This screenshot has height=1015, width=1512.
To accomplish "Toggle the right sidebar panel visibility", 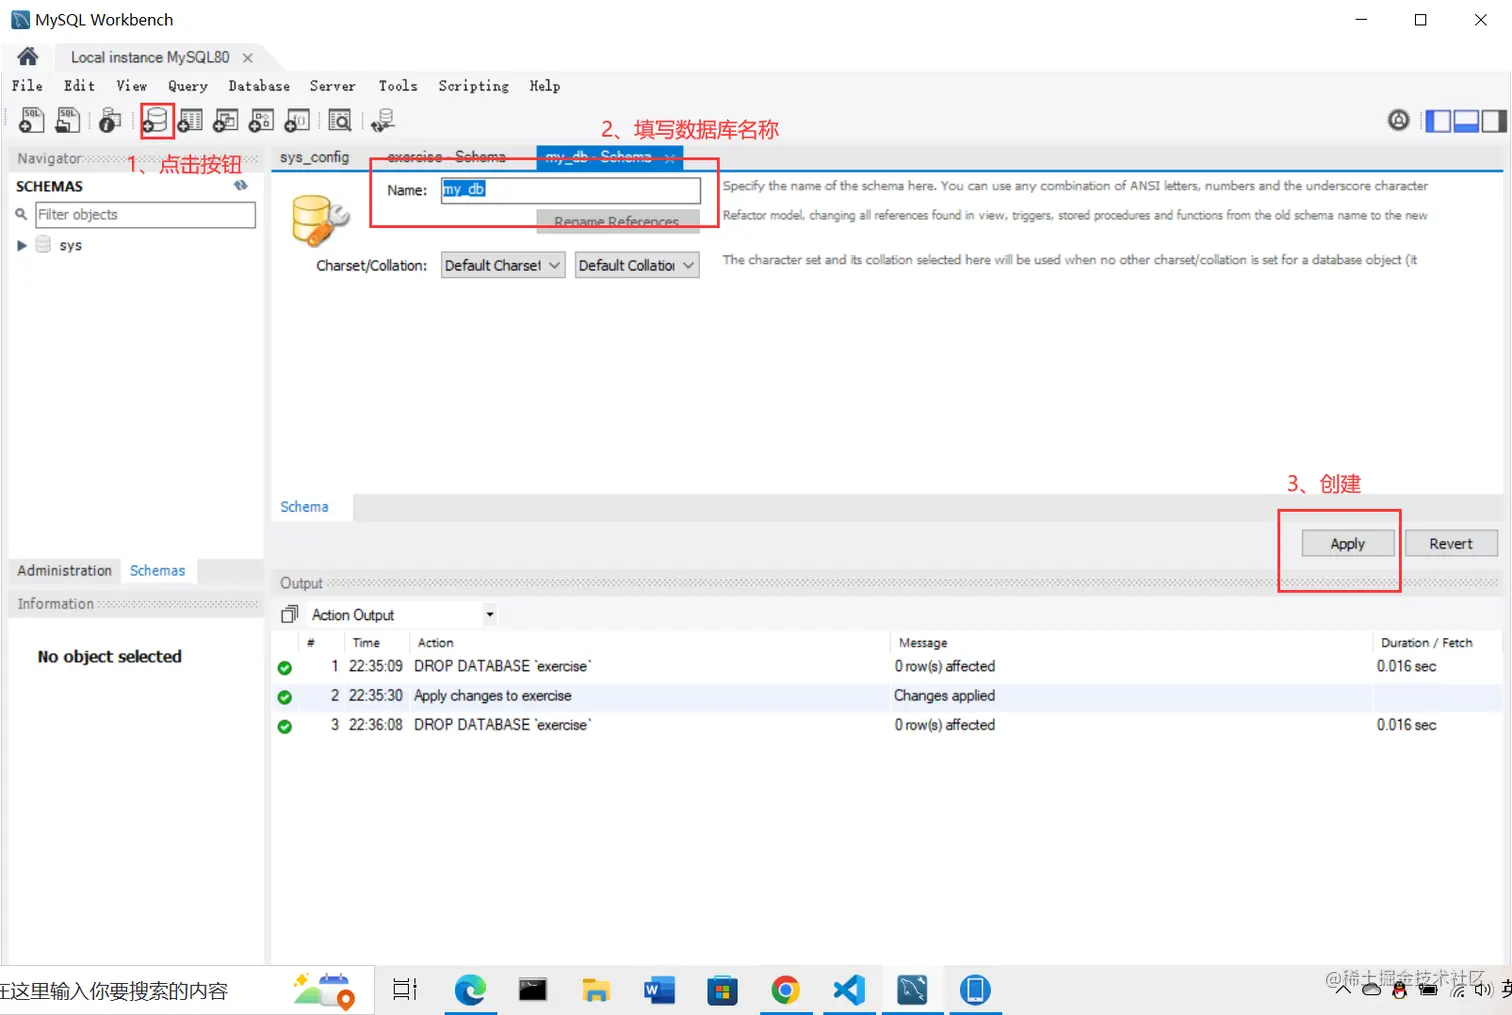I will pyautogui.click(x=1494, y=121).
